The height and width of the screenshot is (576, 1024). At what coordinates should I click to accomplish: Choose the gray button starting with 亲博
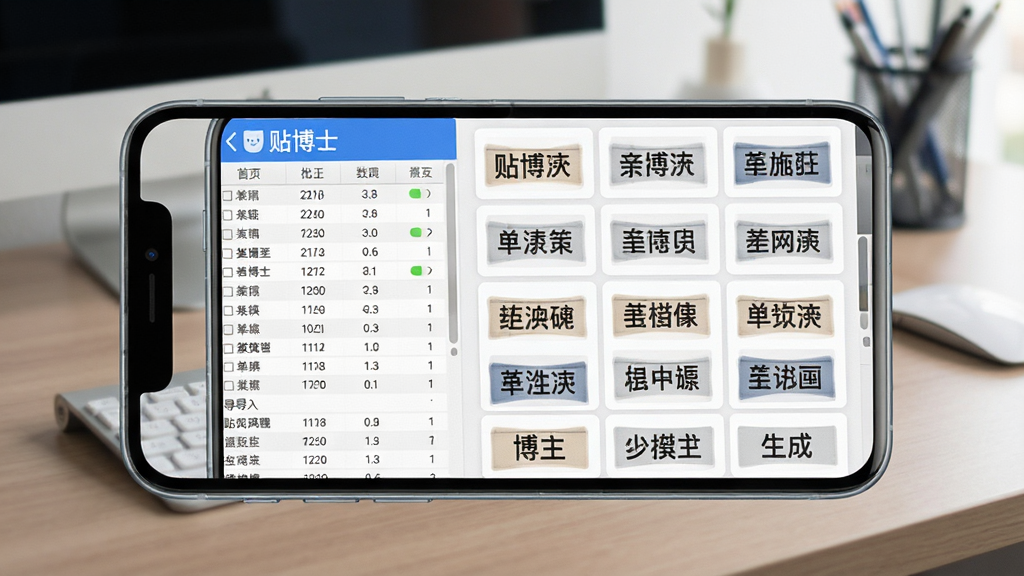point(657,164)
